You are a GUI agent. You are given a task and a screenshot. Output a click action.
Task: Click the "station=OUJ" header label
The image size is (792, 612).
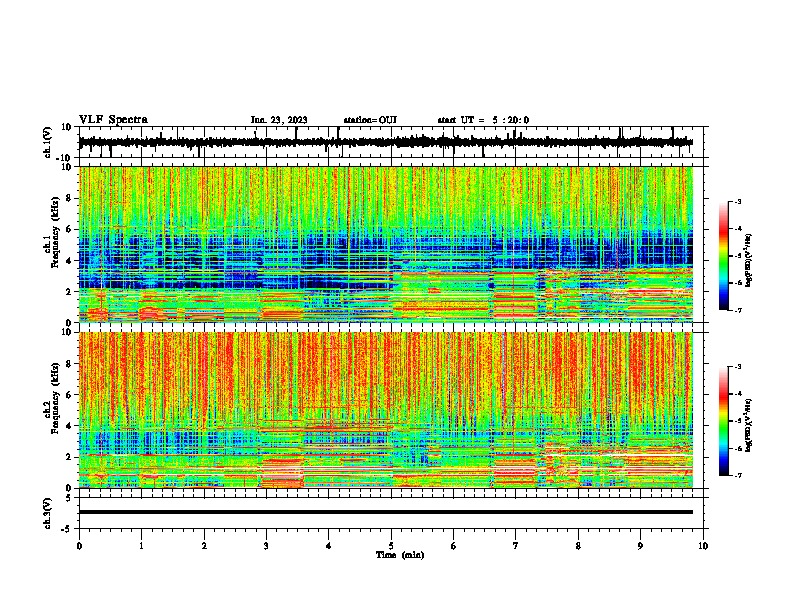coord(370,120)
